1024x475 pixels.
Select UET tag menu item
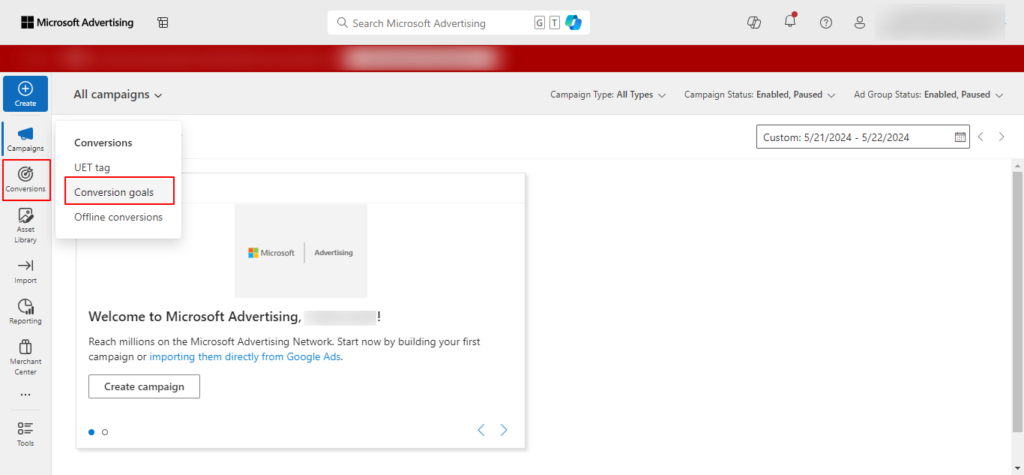click(92, 167)
